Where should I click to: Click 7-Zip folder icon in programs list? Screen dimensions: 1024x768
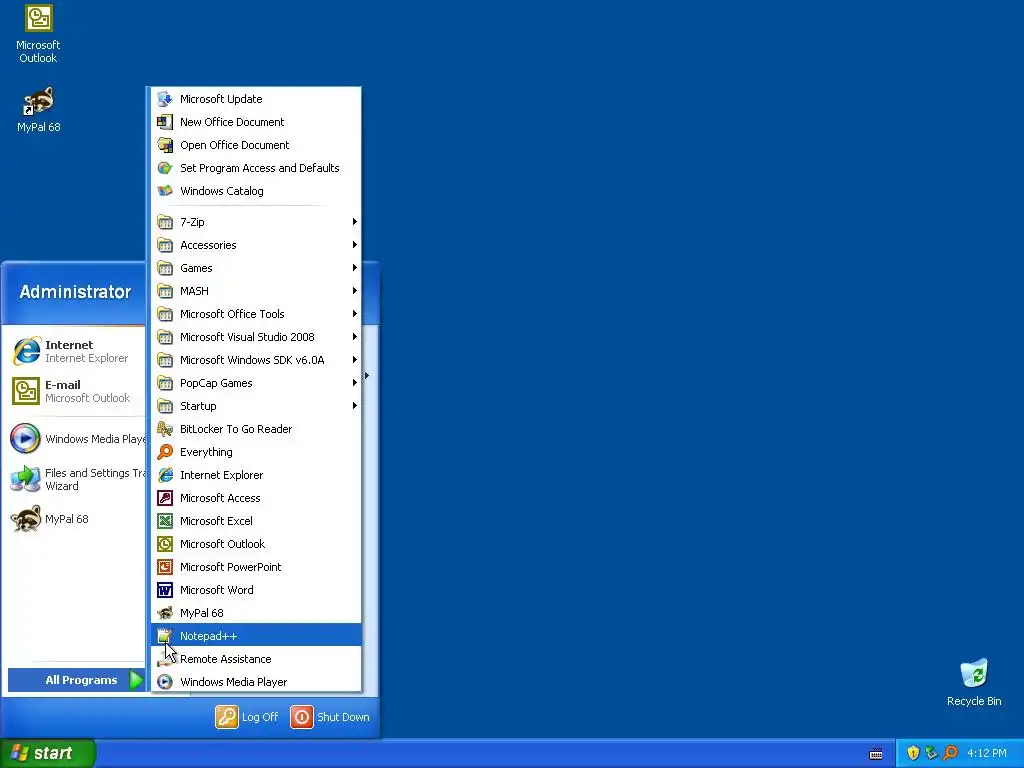tap(165, 222)
